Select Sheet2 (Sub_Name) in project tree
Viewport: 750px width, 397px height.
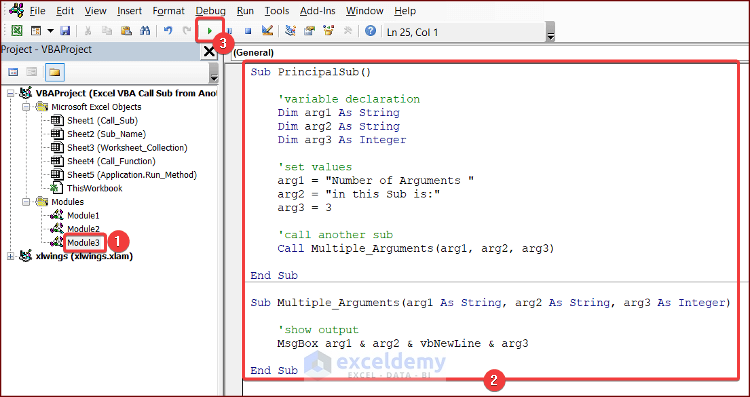point(106,134)
